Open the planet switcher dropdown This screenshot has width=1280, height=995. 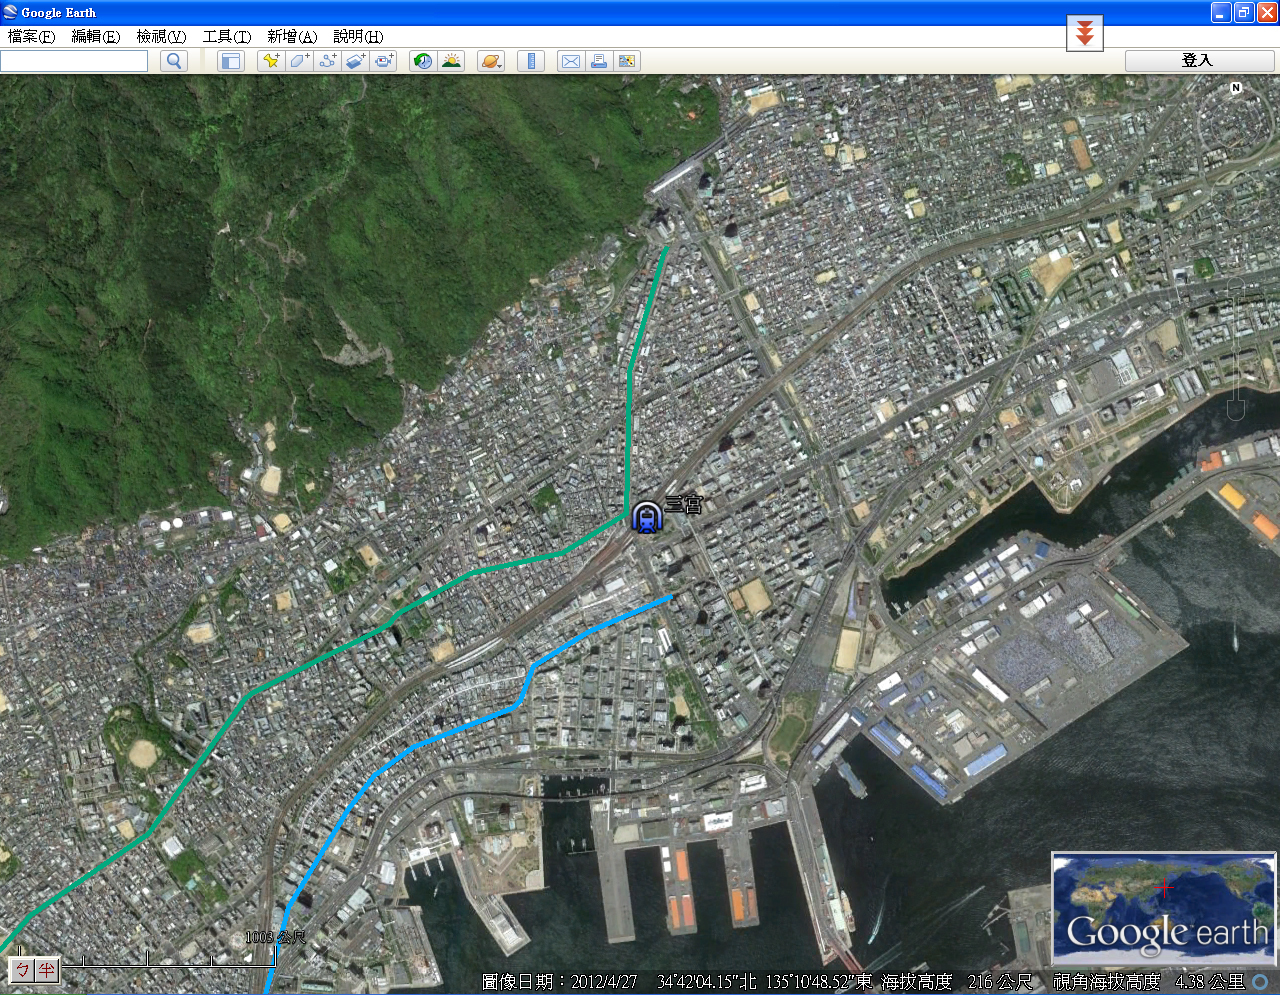491,61
